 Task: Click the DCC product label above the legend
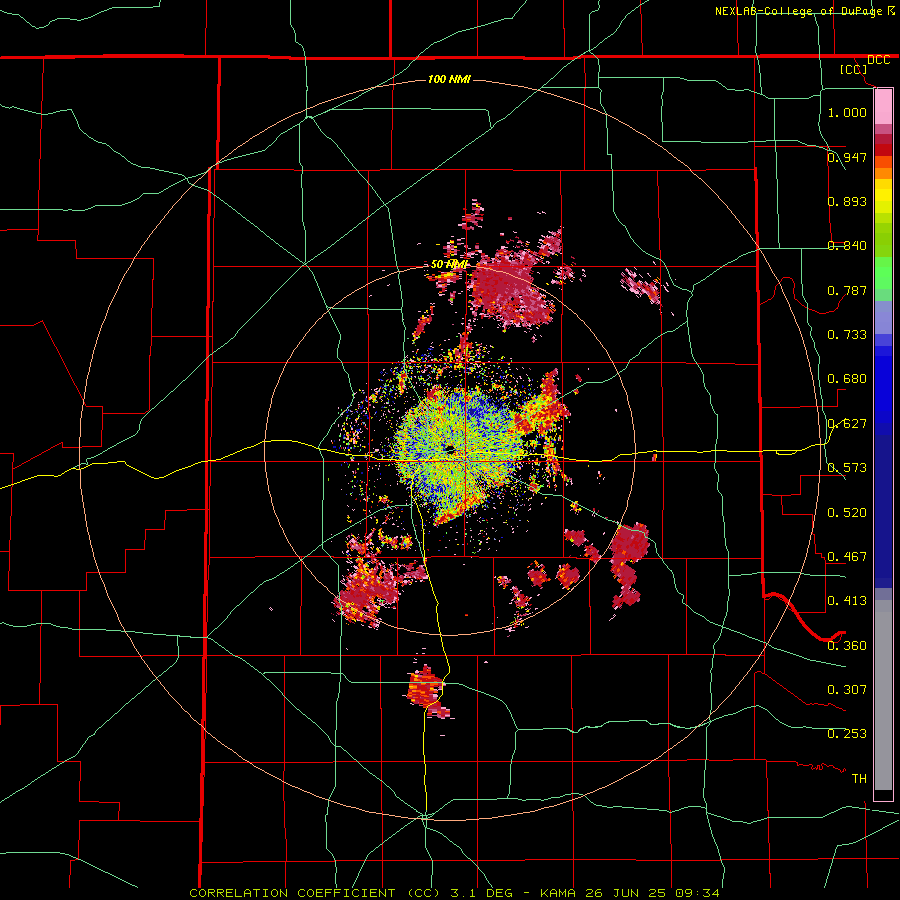coord(878,60)
